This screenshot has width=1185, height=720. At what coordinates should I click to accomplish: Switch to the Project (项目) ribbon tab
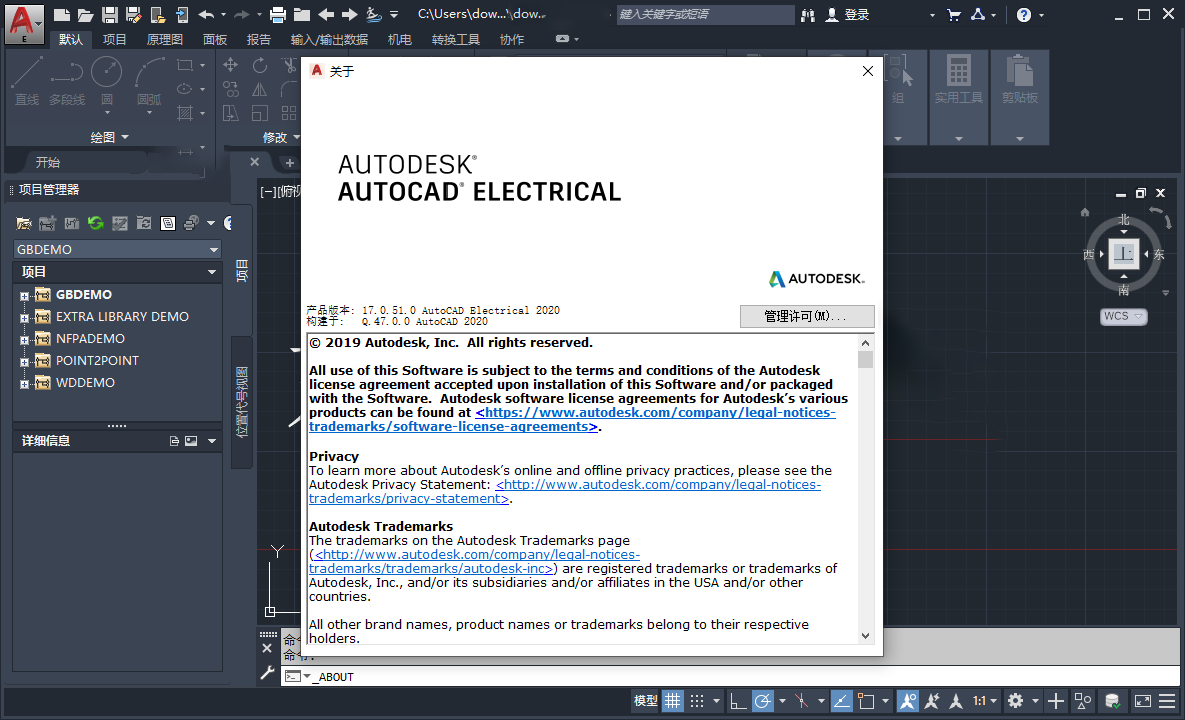pos(115,39)
